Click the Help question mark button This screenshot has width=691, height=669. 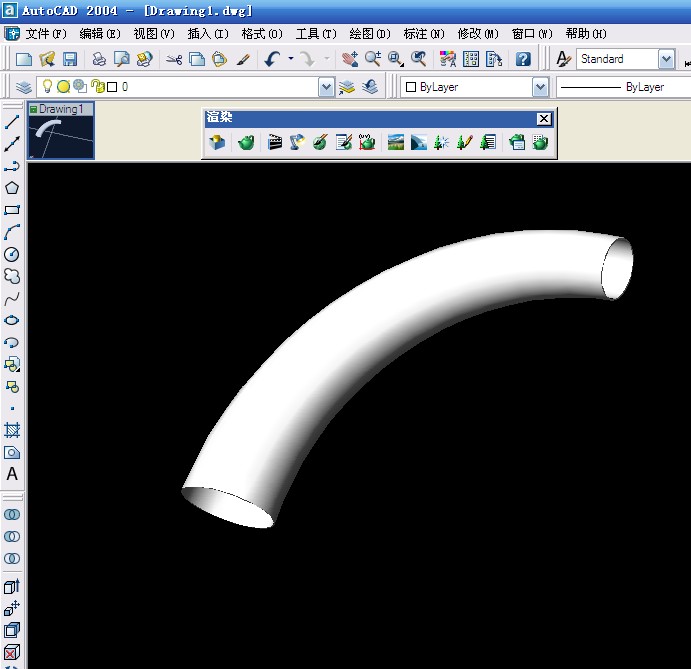tap(523, 59)
